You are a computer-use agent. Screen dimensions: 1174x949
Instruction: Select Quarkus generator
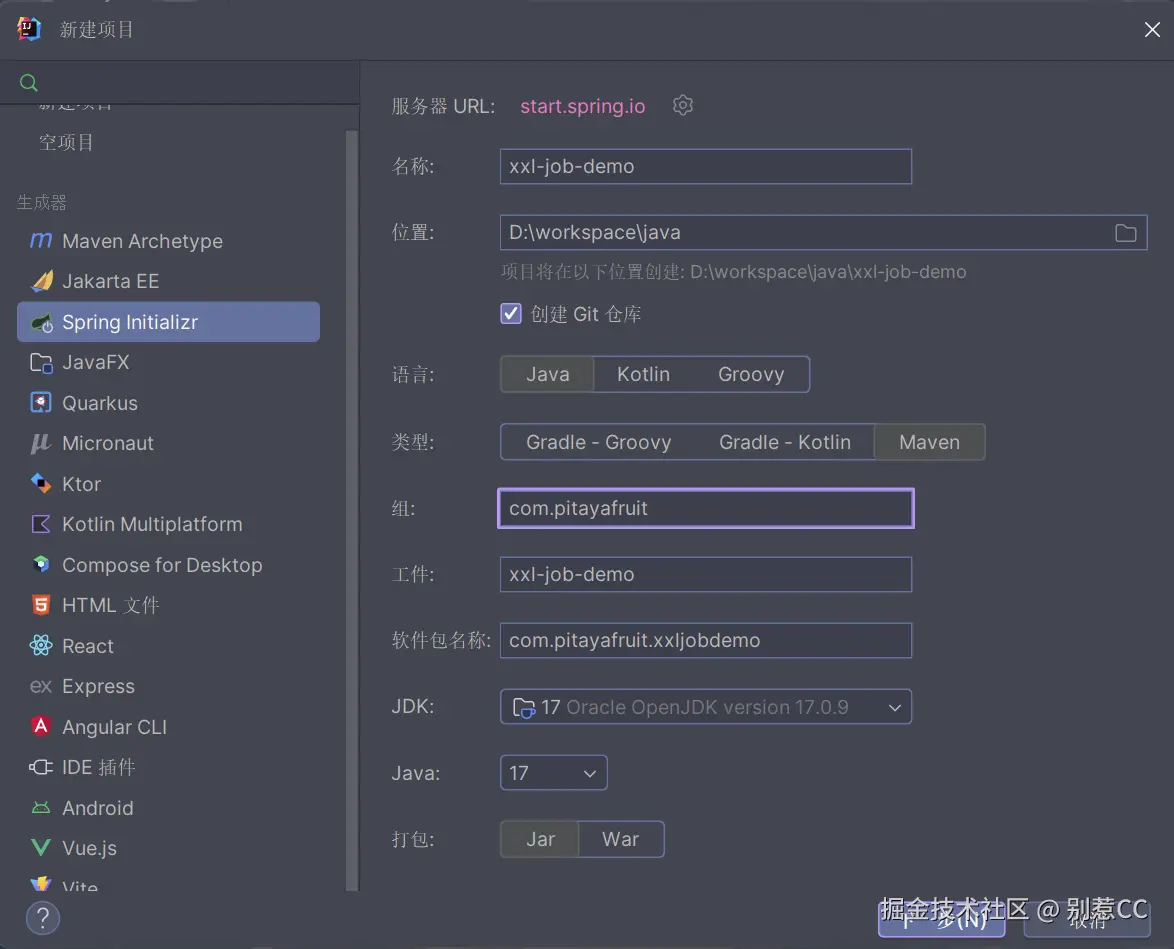tap(168, 403)
